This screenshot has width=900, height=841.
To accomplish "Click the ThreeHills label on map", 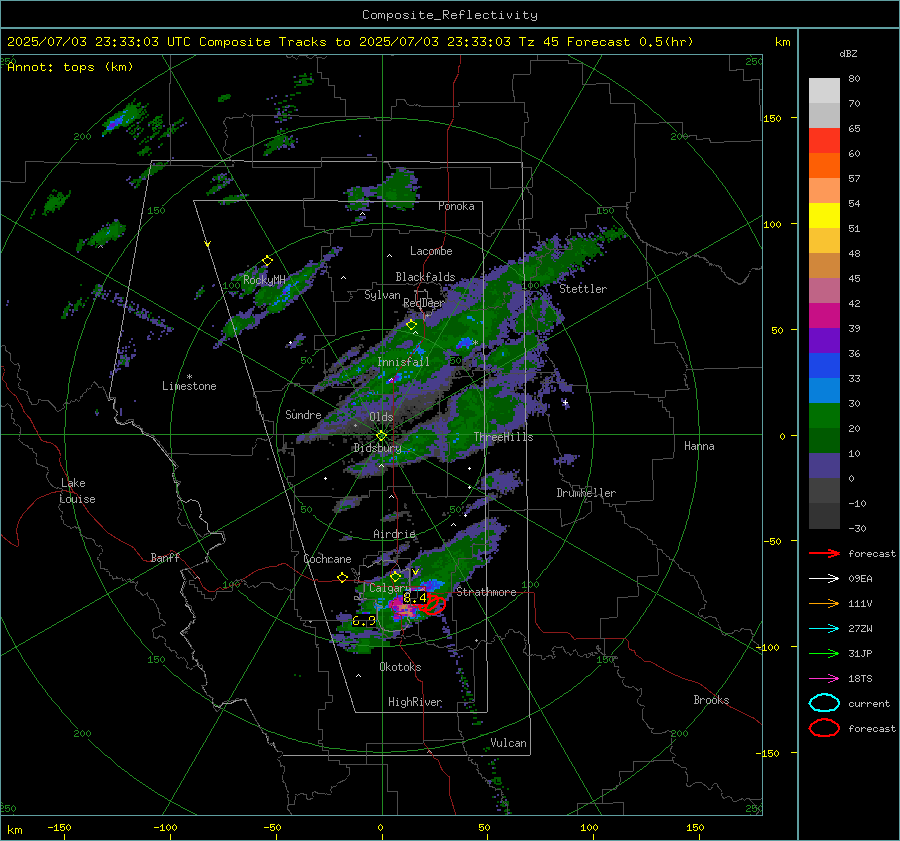I will coord(503,437).
